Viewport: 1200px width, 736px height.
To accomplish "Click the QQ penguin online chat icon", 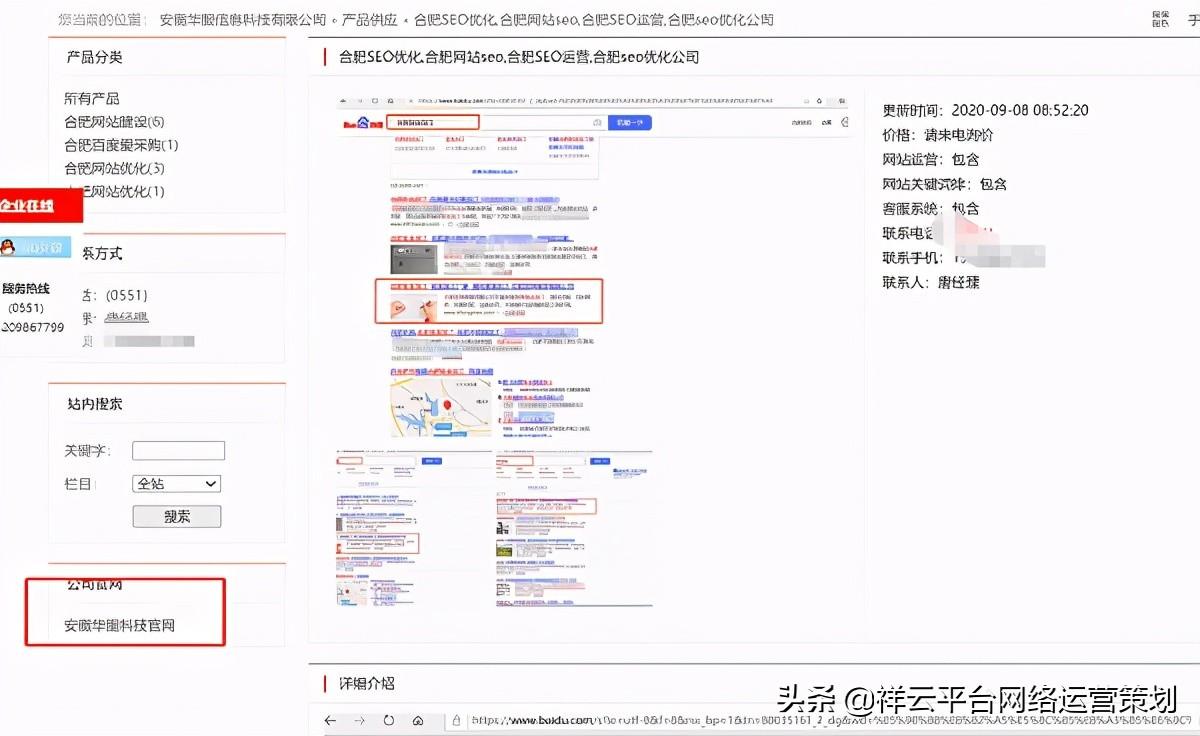I will 36,247.
